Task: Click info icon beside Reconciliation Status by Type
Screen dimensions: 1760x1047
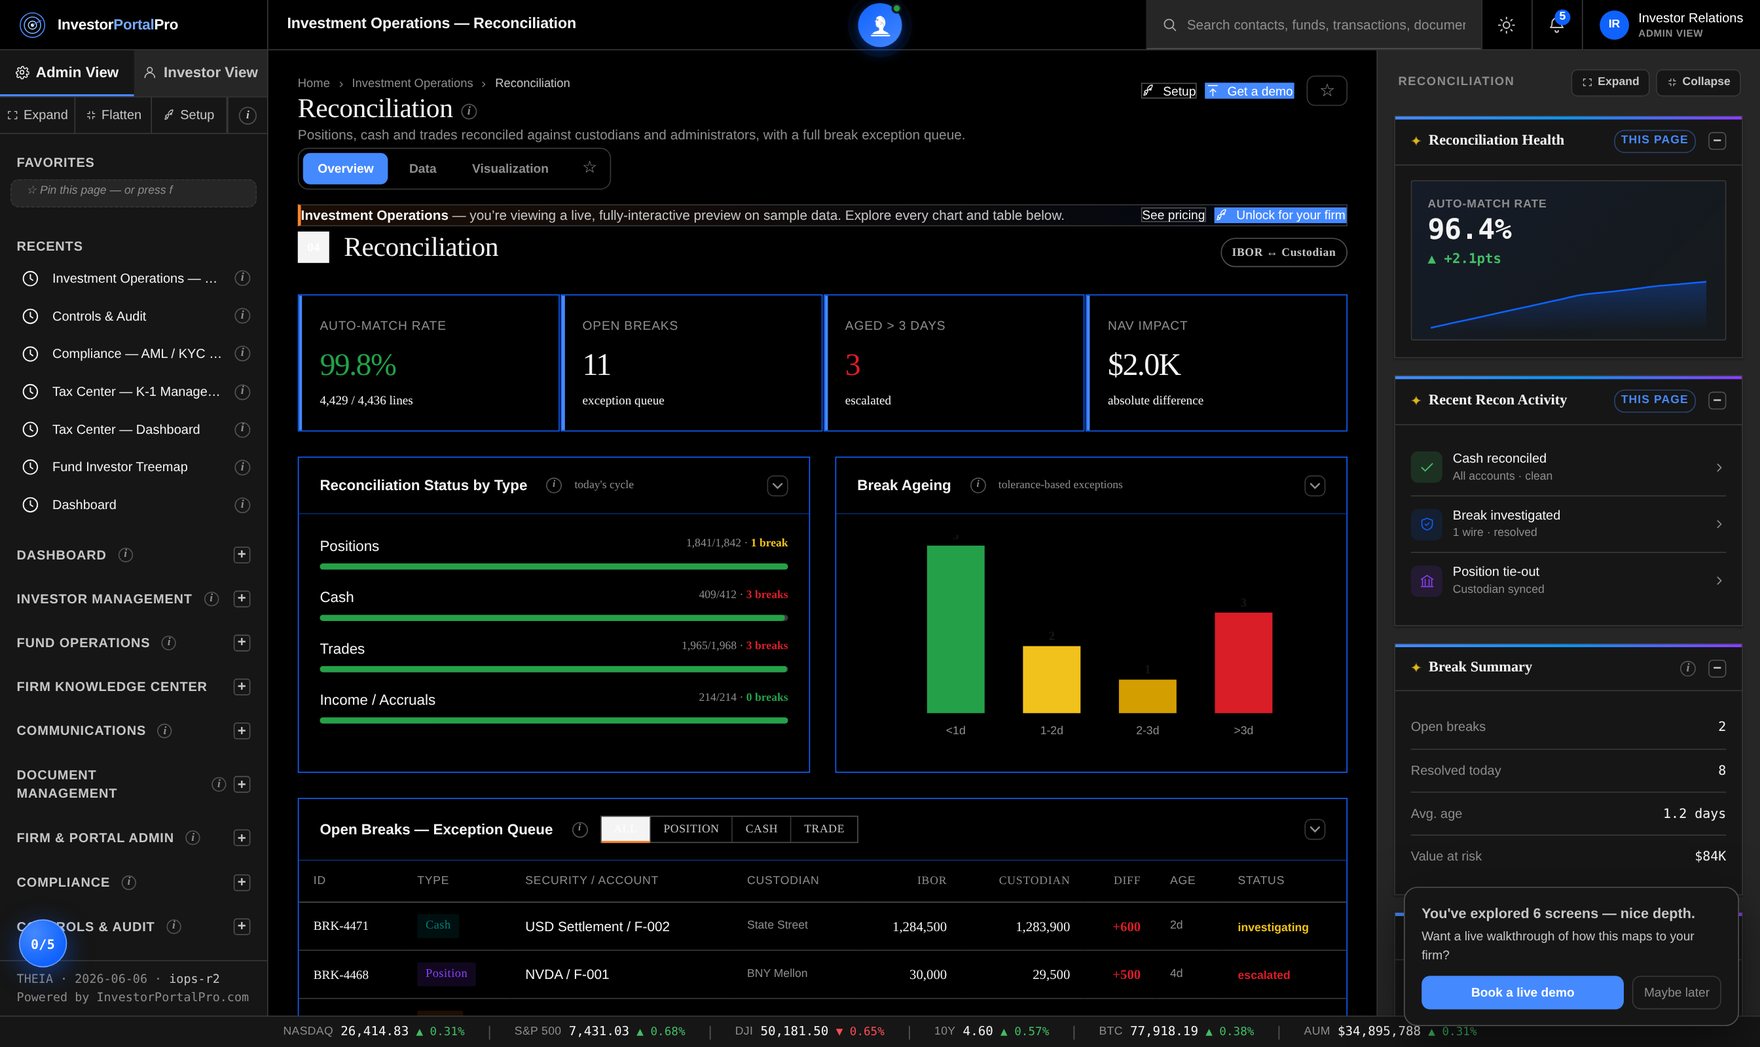Action: click(554, 485)
